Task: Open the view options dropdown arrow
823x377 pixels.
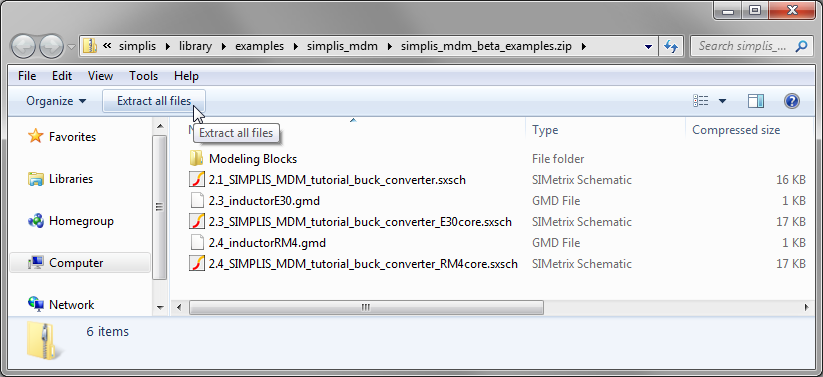Action: tap(722, 101)
